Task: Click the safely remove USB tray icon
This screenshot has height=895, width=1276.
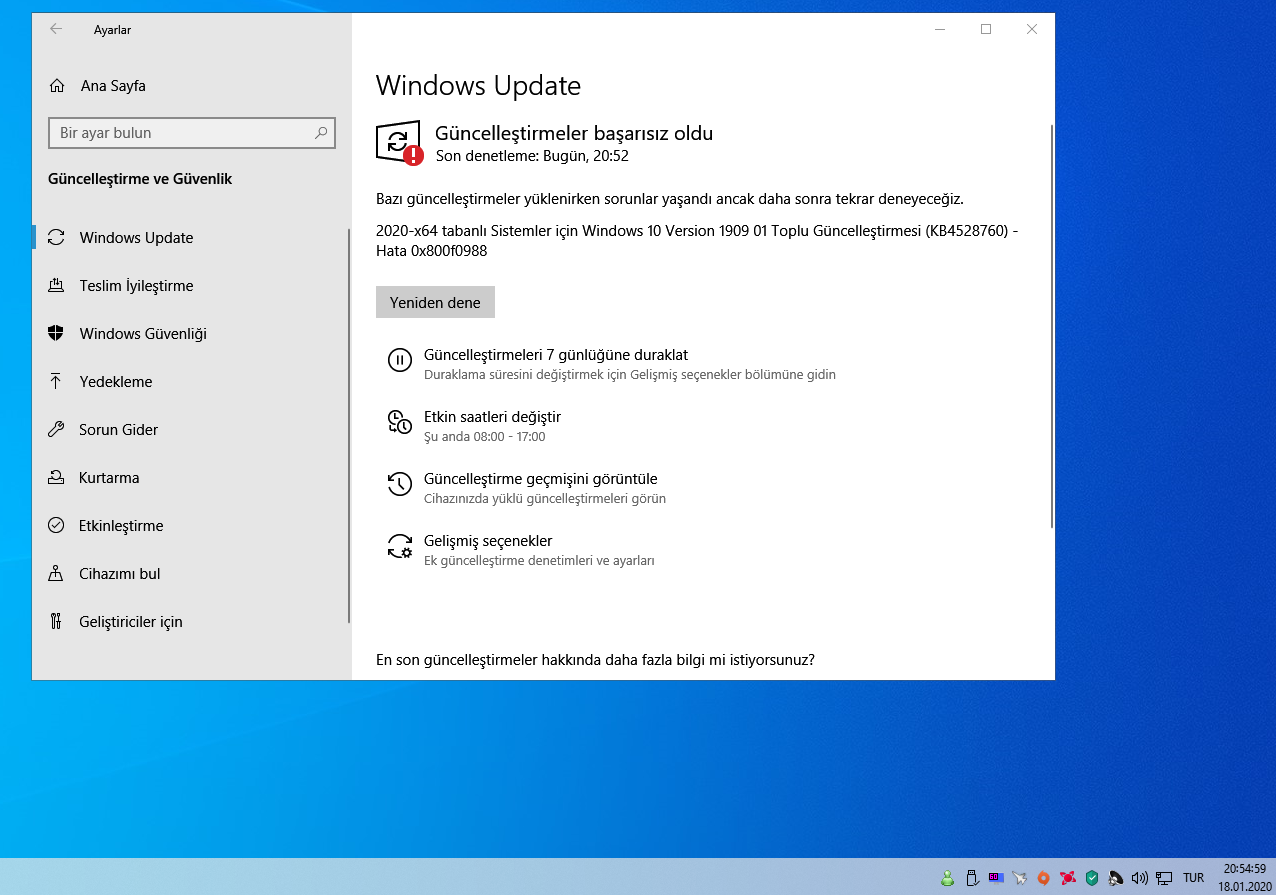Action: click(x=971, y=878)
